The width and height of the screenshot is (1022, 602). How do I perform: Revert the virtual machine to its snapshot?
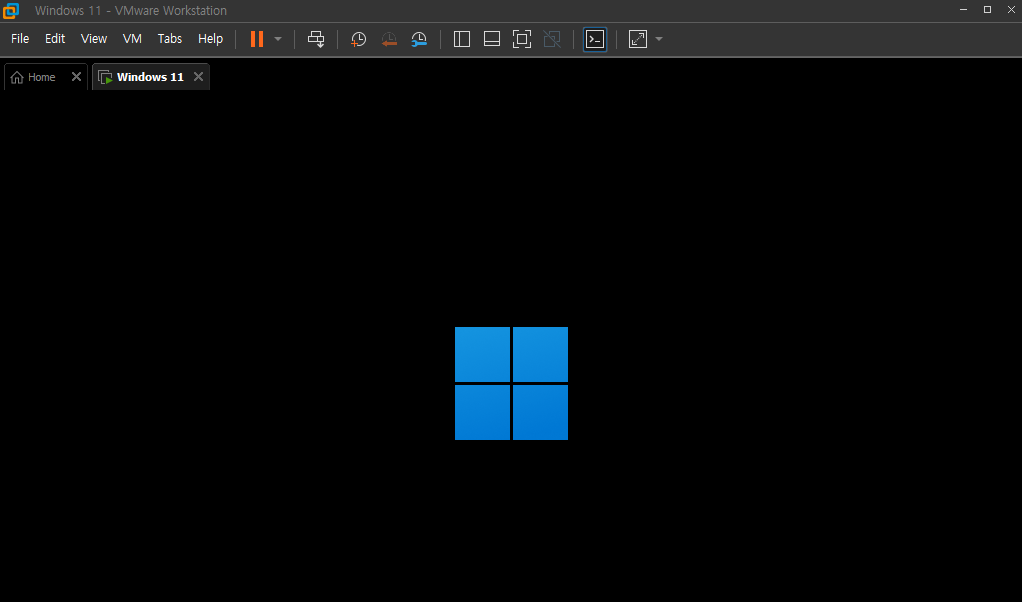pos(389,39)
